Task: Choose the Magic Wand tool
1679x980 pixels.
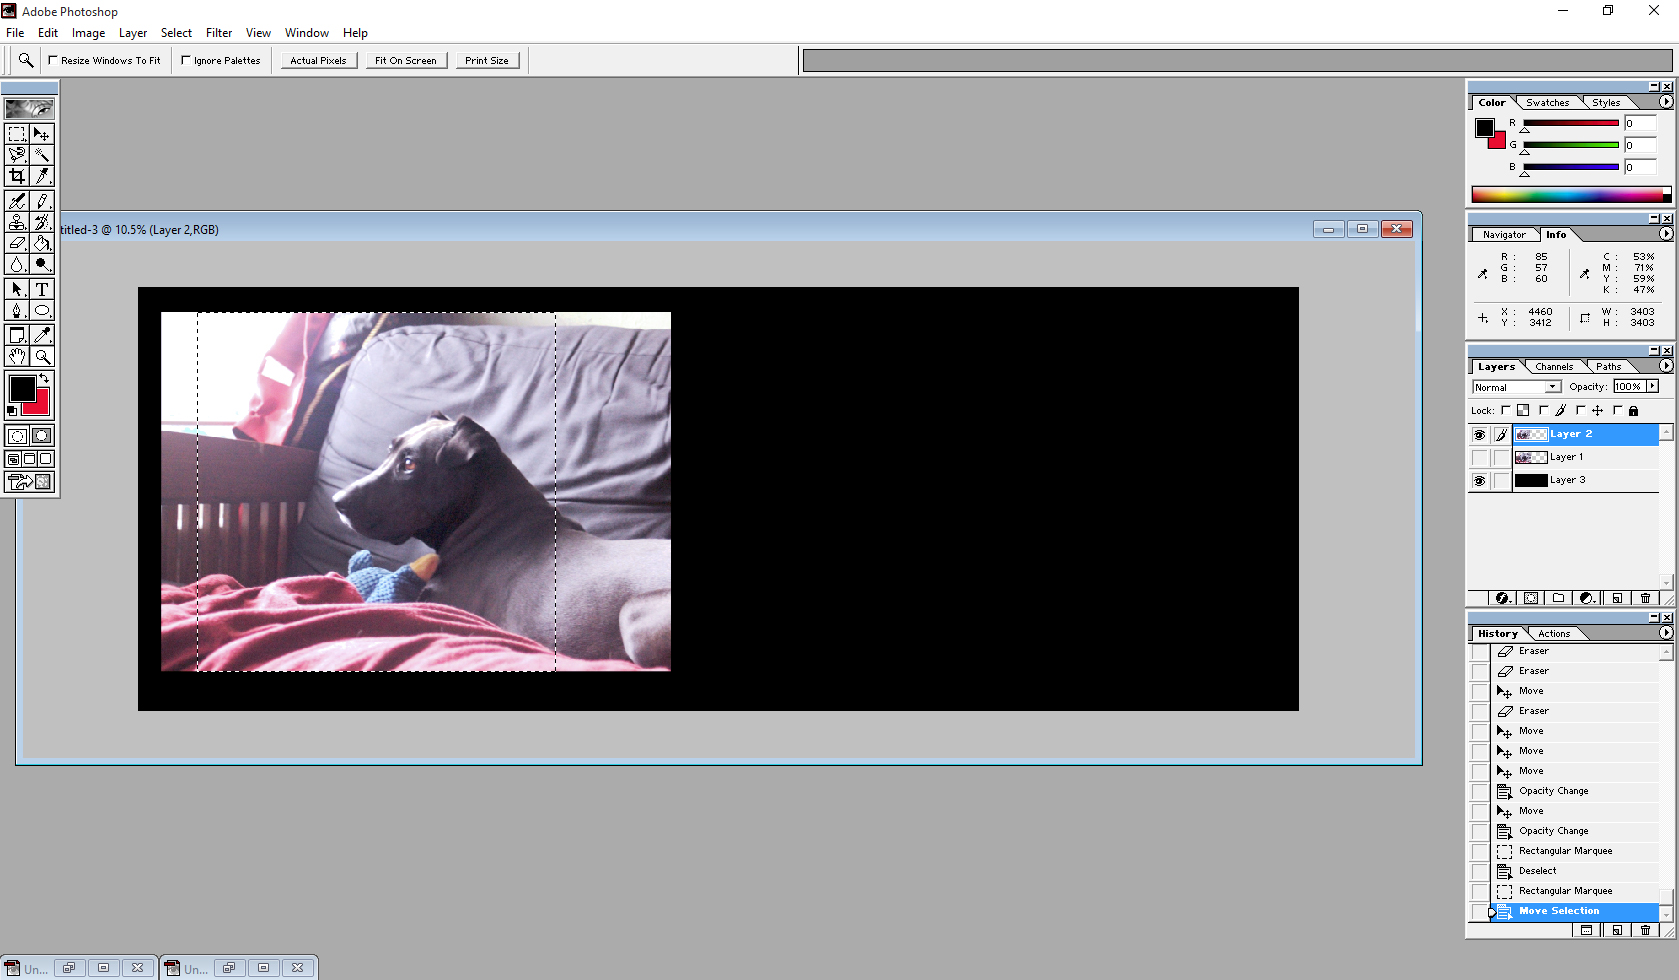Action: (x=42, y=155)
